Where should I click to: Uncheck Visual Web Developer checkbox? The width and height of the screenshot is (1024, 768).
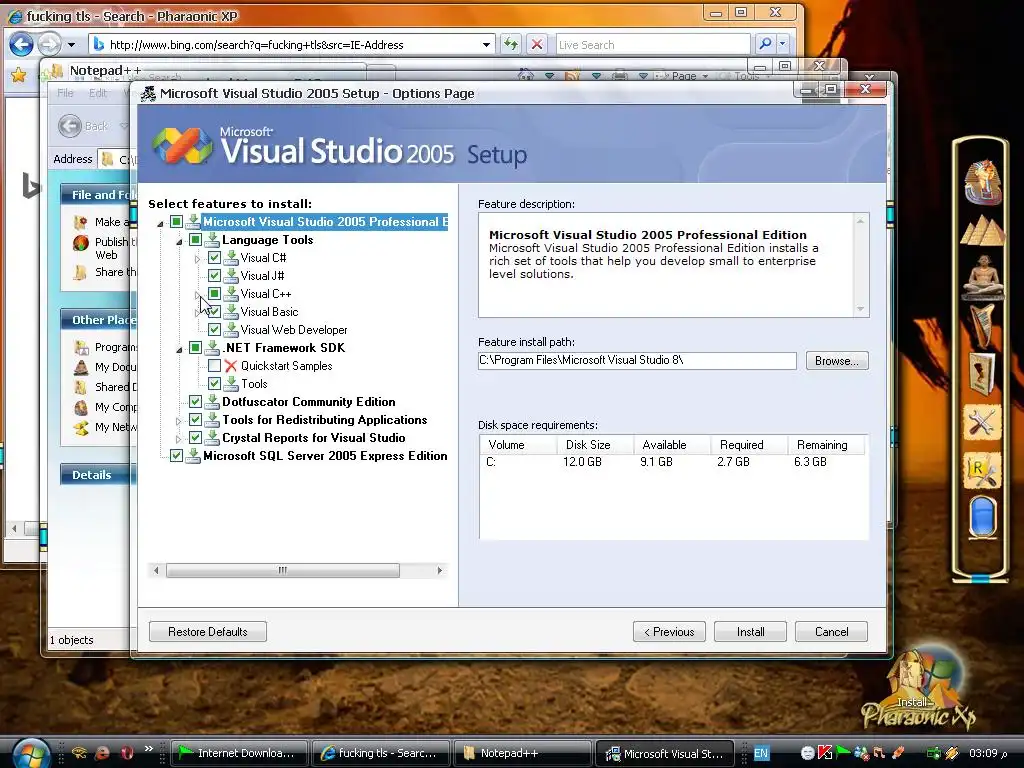214,330
